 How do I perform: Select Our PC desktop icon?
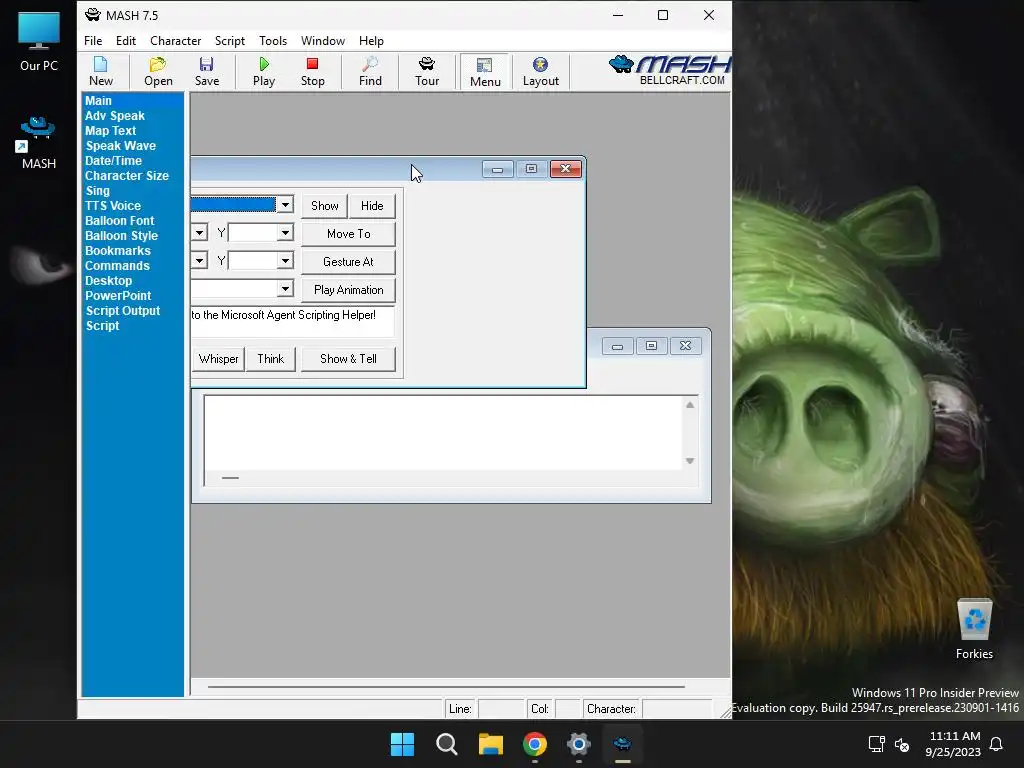[39, 42]
